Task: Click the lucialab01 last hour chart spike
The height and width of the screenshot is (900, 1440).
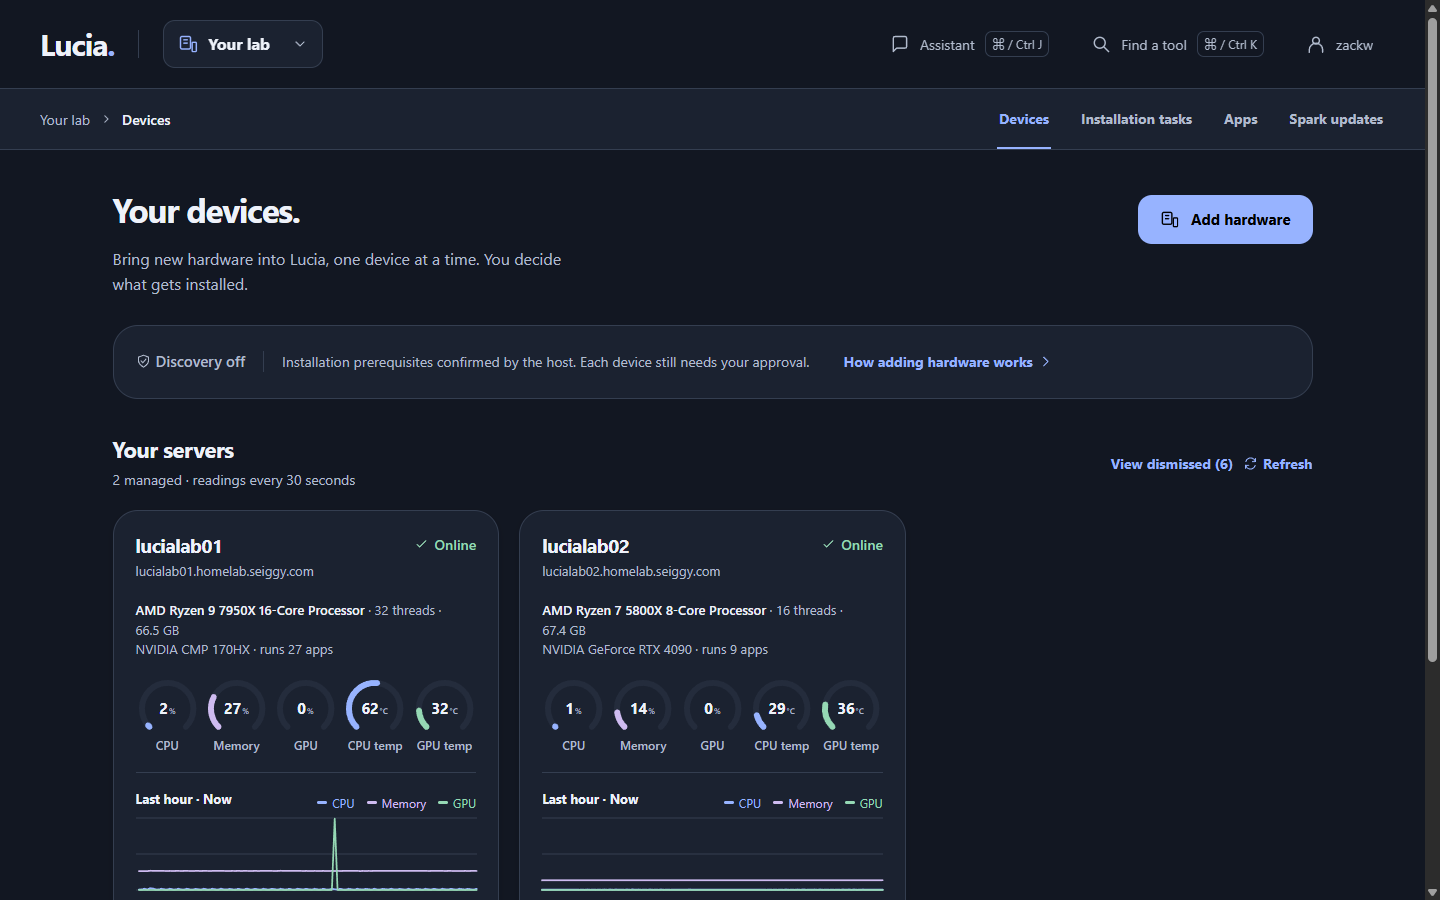Action: [x=335, y=852]
